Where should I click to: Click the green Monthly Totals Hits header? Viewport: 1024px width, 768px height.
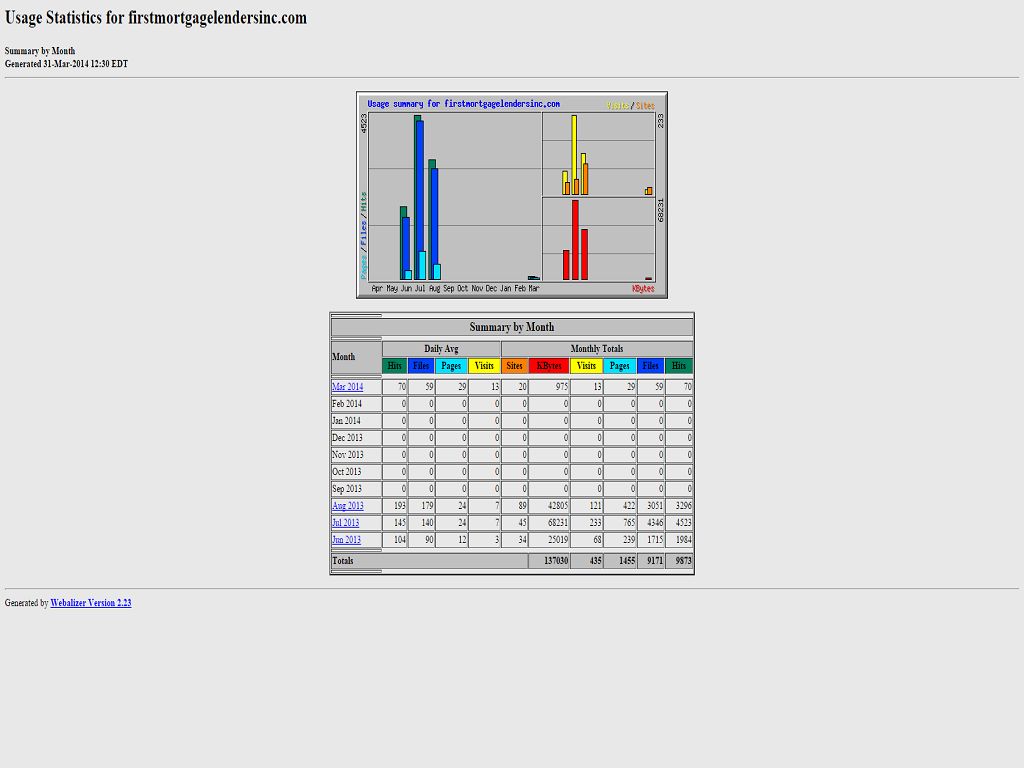(x=679, y=366)
